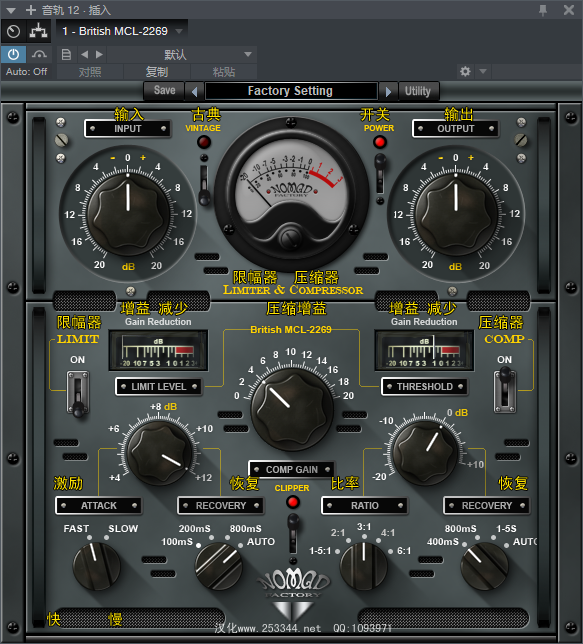Click the INPUT gain knob
Image resolution: width=583 pixels, height=644 pixels.
(128, 214)
